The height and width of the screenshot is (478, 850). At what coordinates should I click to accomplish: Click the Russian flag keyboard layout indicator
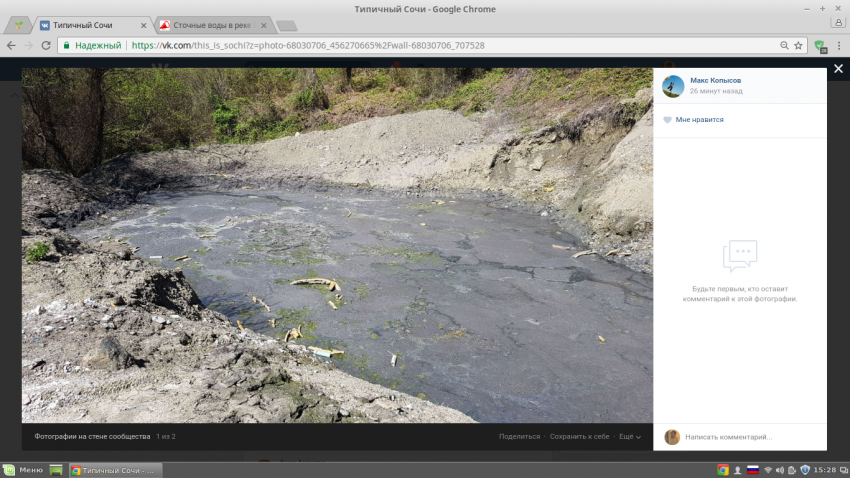[753, 470]
